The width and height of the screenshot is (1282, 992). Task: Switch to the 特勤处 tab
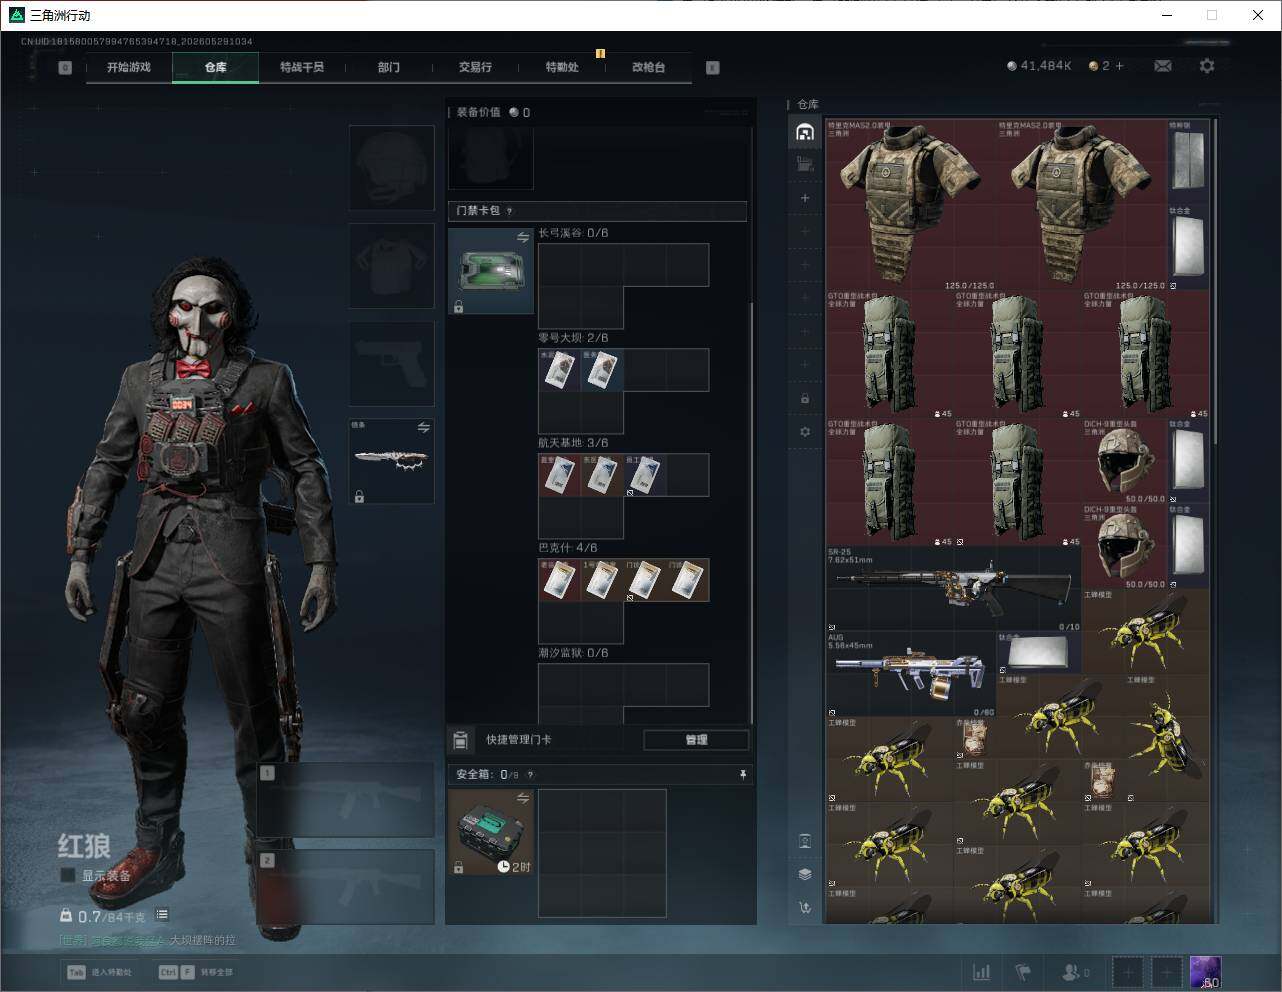coord(562,67)
